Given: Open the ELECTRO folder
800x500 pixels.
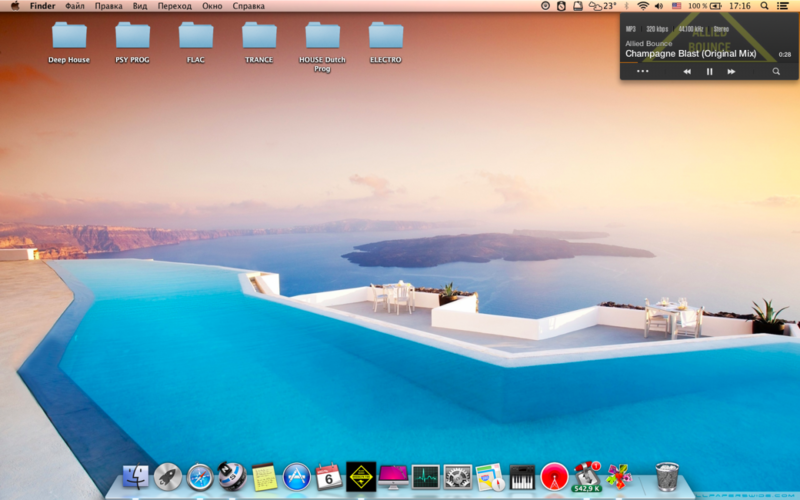Looking at the screenshot, I should (386, 37).
